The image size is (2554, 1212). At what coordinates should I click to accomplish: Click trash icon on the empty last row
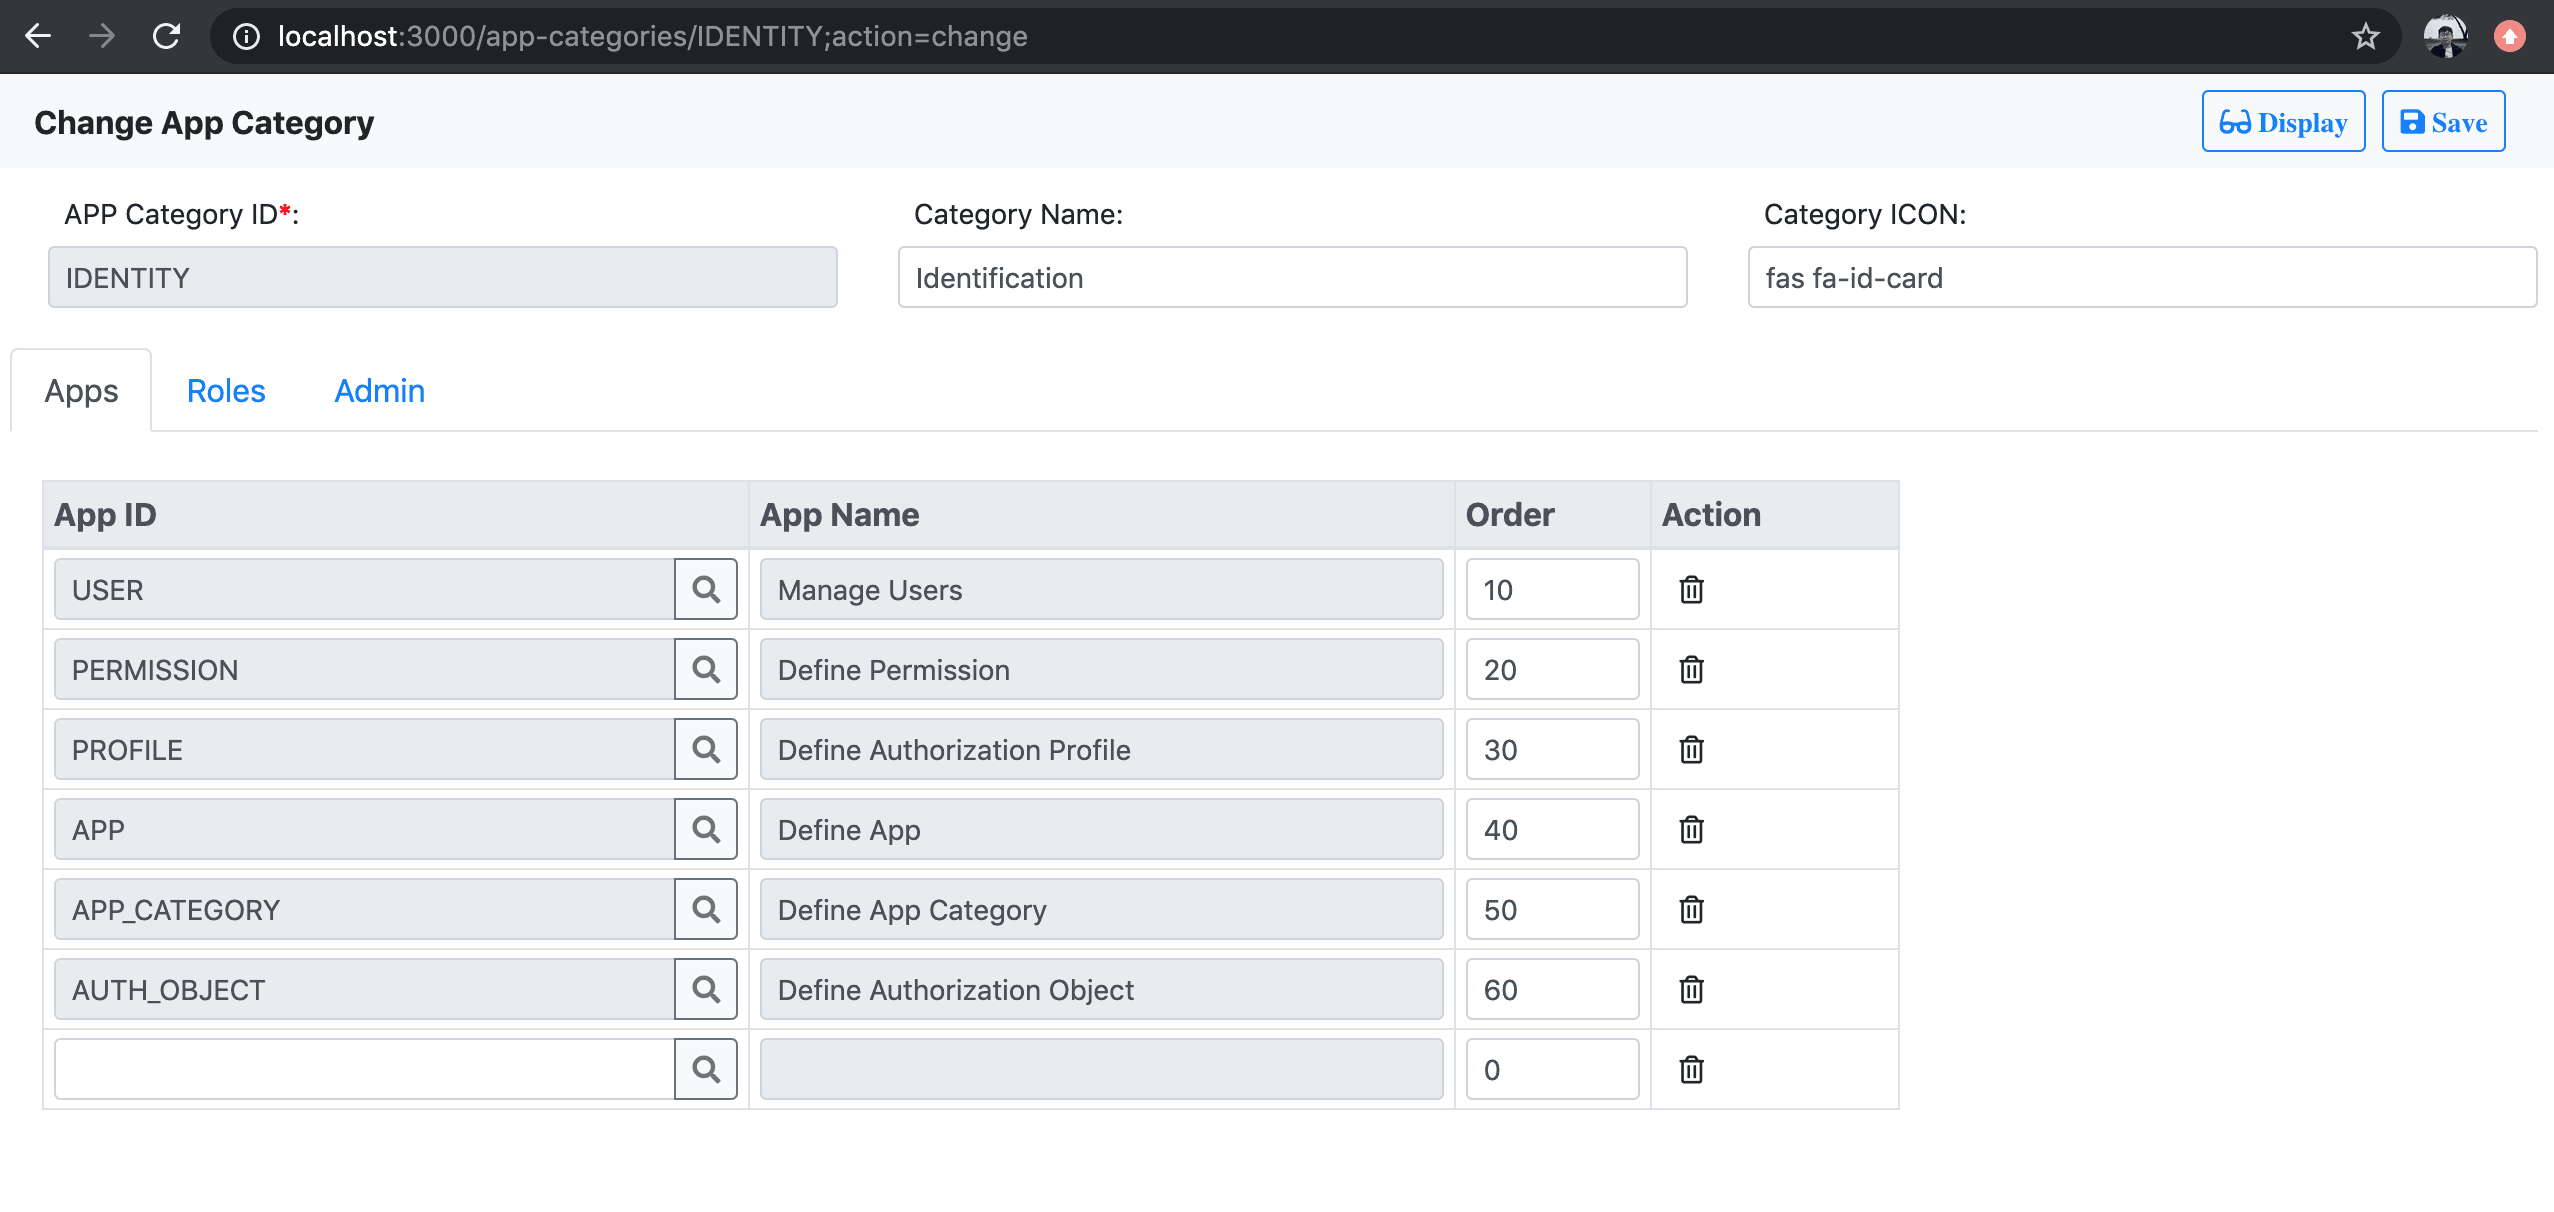[x=1691, y=1070]
